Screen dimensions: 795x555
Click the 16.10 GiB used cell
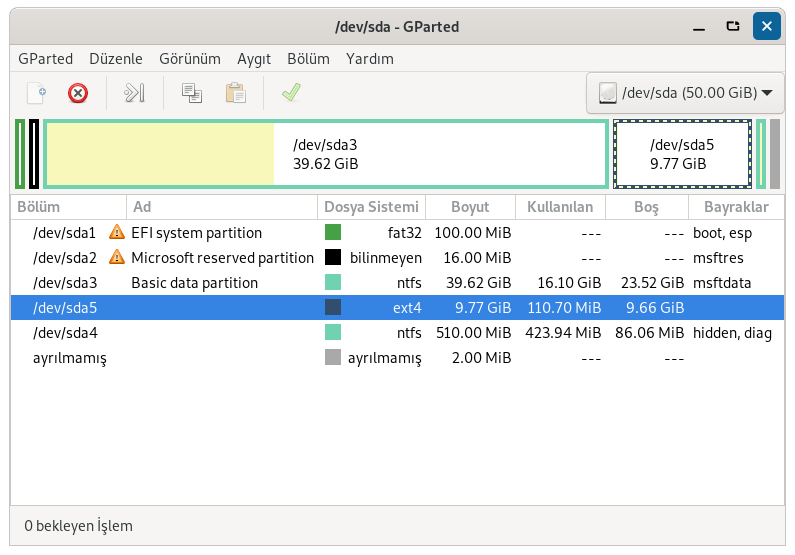pyautogui.click(x=569, y=282)
